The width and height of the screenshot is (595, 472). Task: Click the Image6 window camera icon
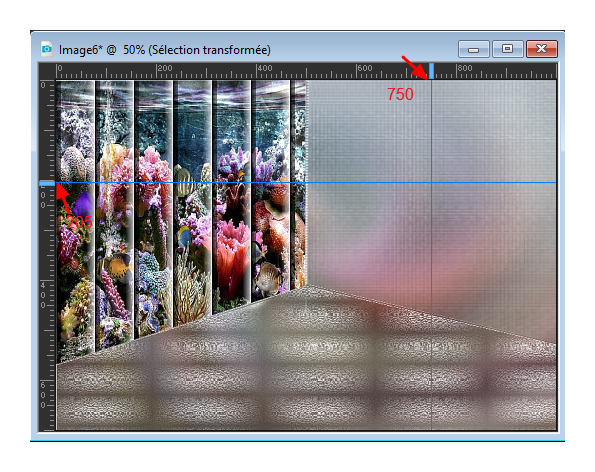point(47,49)
